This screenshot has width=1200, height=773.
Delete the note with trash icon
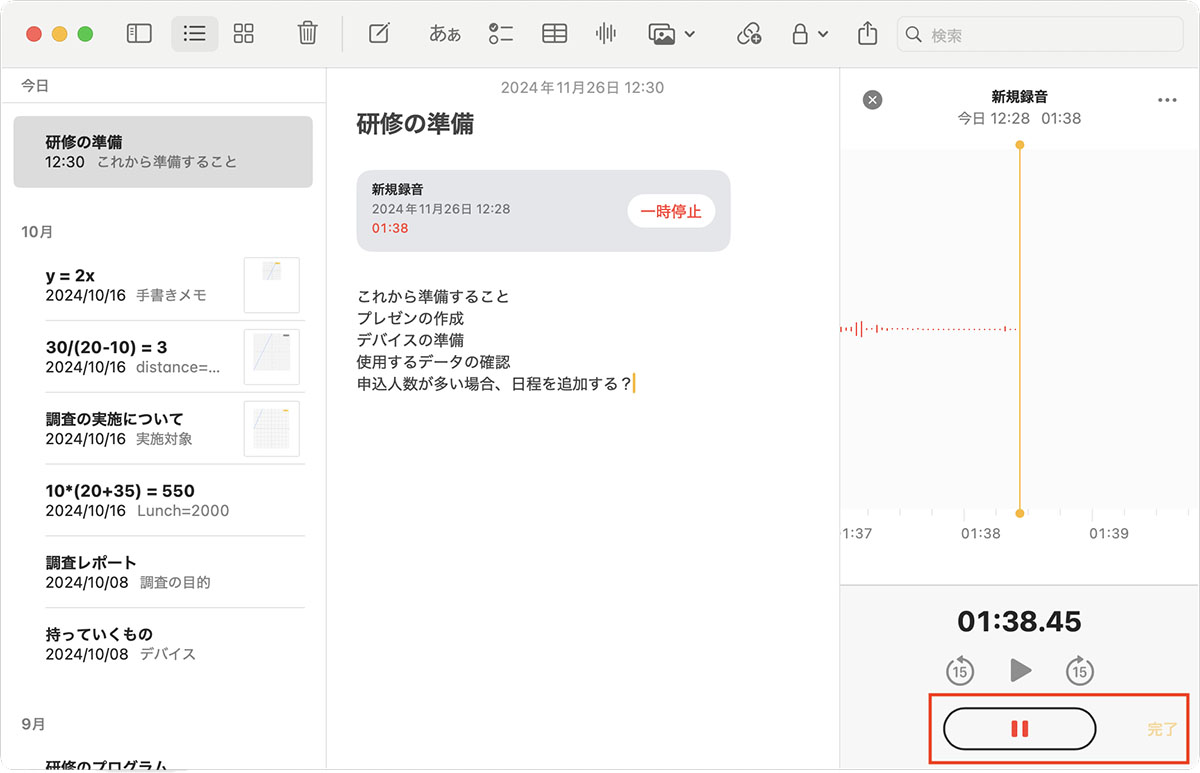coord(308,34)
